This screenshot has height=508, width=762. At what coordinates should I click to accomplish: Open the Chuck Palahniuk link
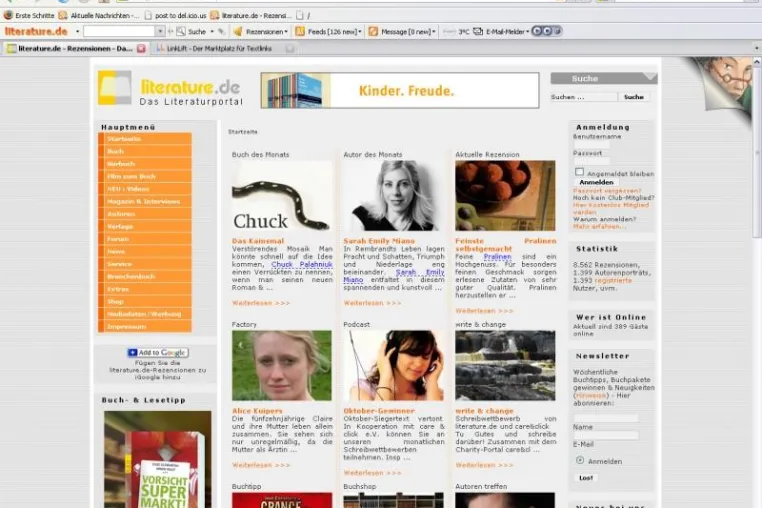tap(302, 264)
